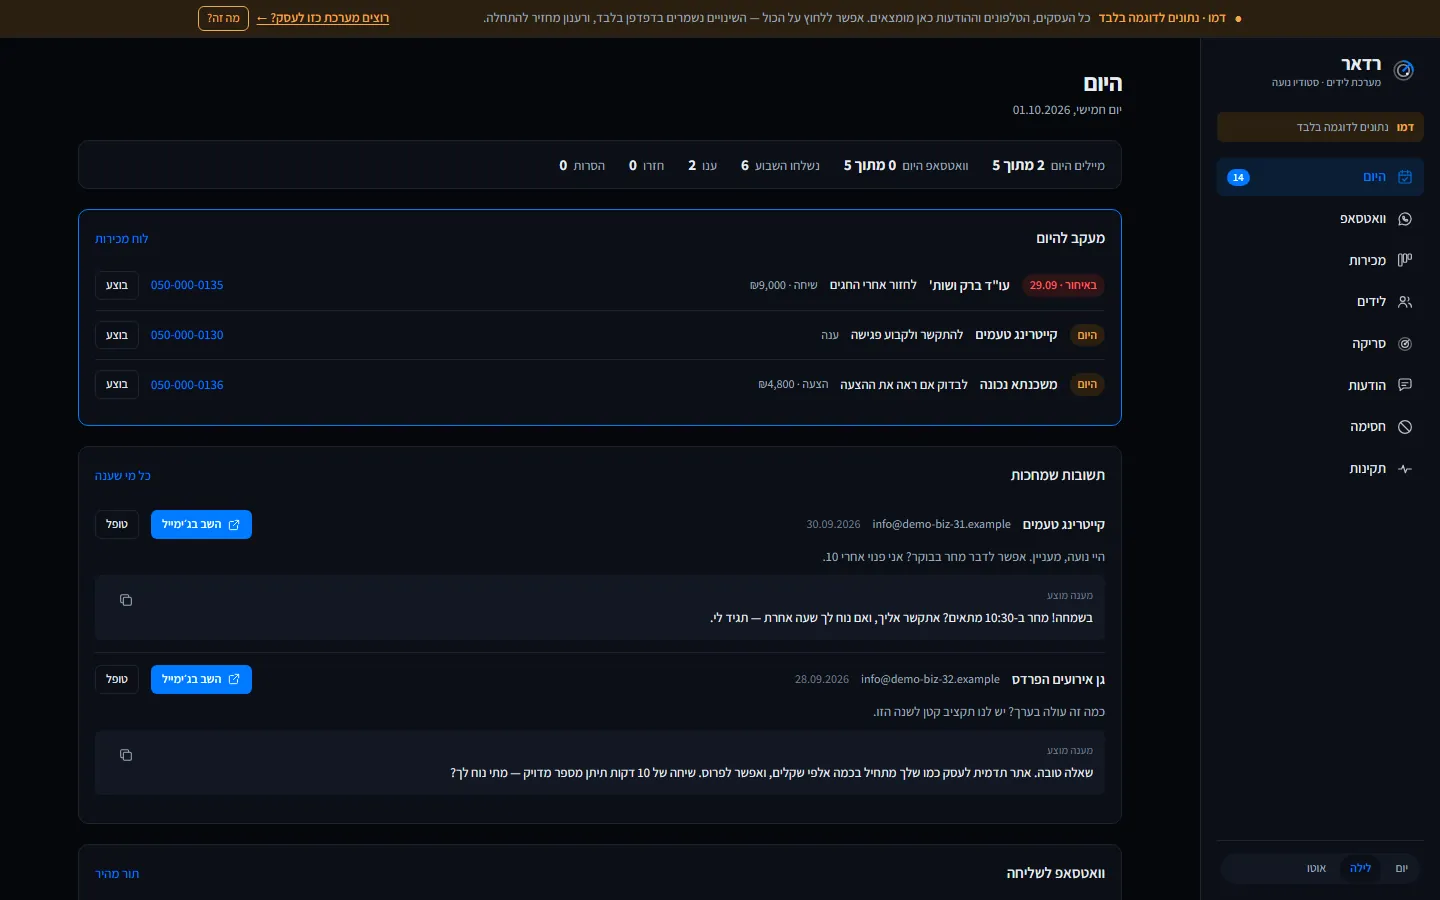Open the וואטסאפ sidebar section
Viewport: 1440px width, 900px height.
pyautogui.click(x=1320, y=219)
